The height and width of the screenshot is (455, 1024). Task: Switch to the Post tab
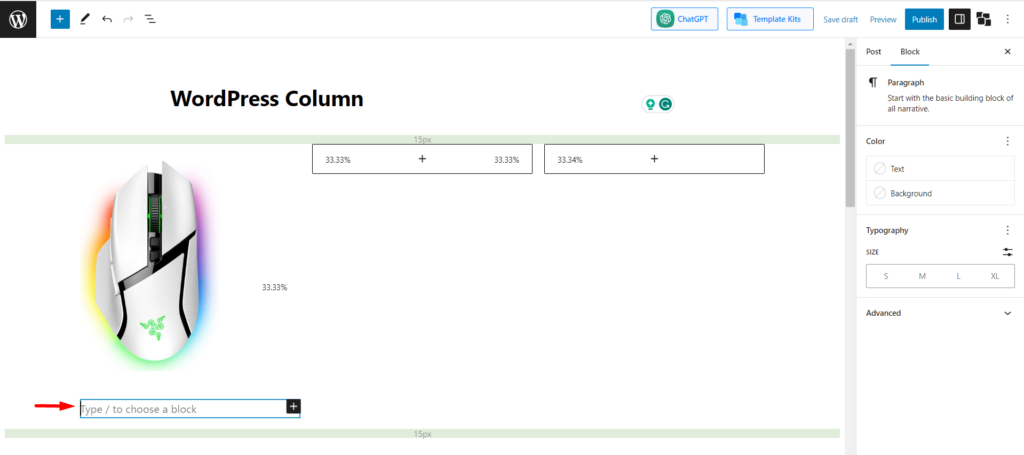(x=873, y=52)
